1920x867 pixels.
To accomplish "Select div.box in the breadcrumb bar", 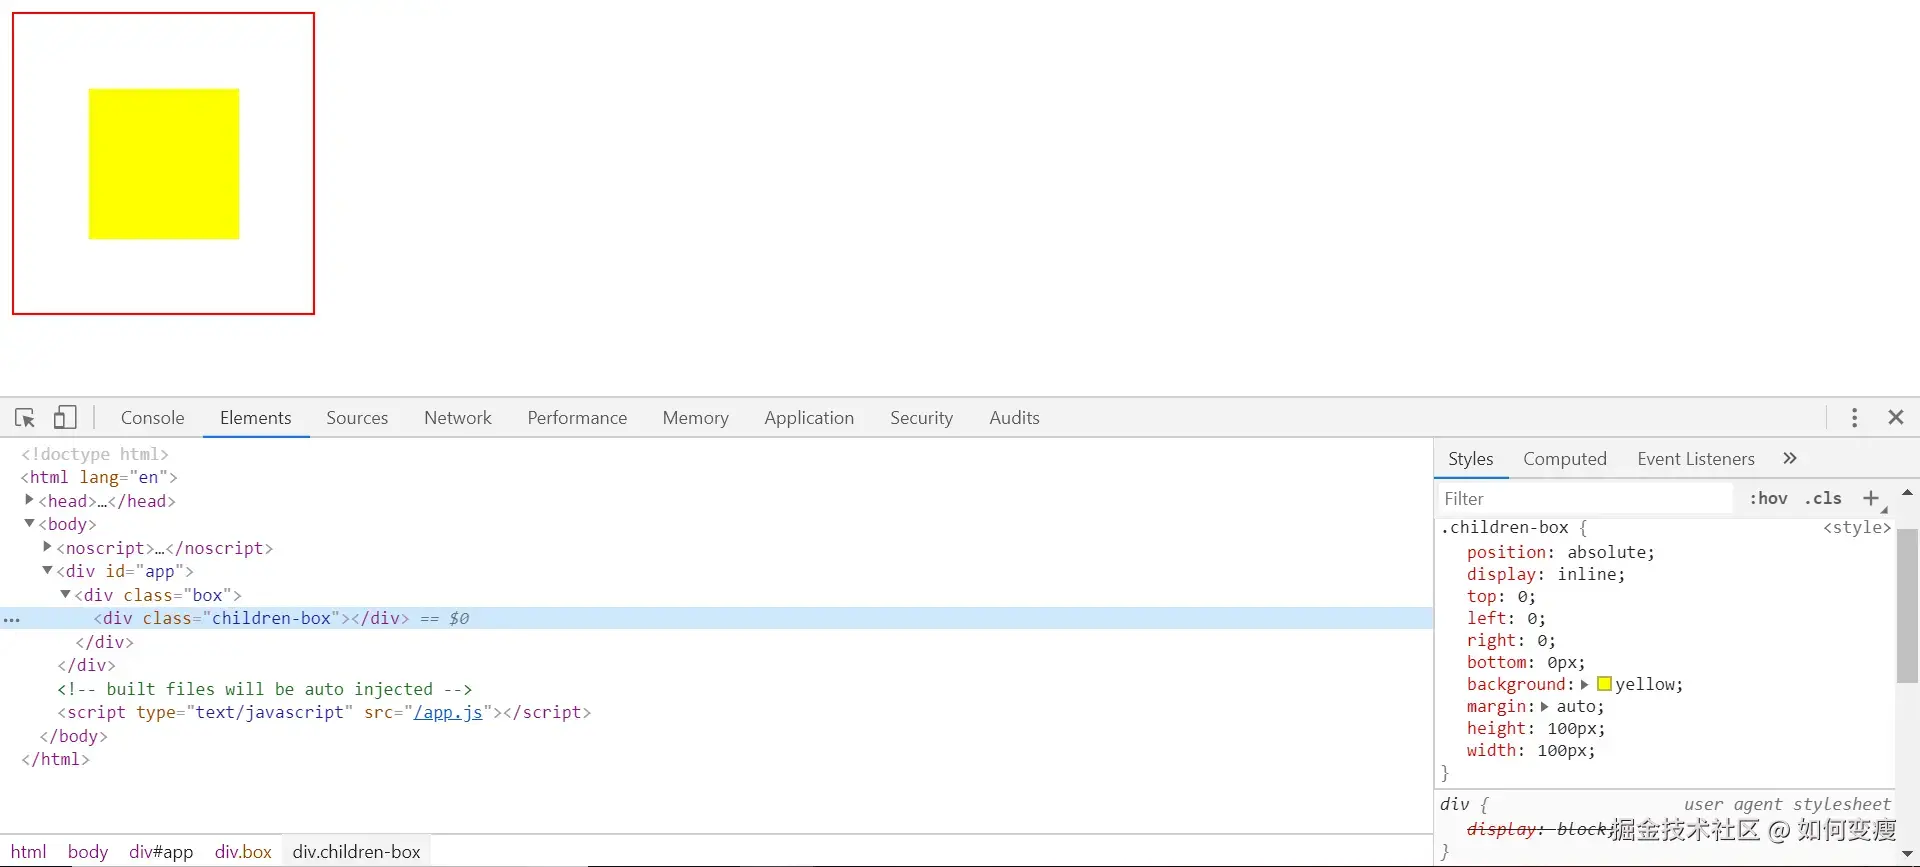I will [x=243, y=852].
